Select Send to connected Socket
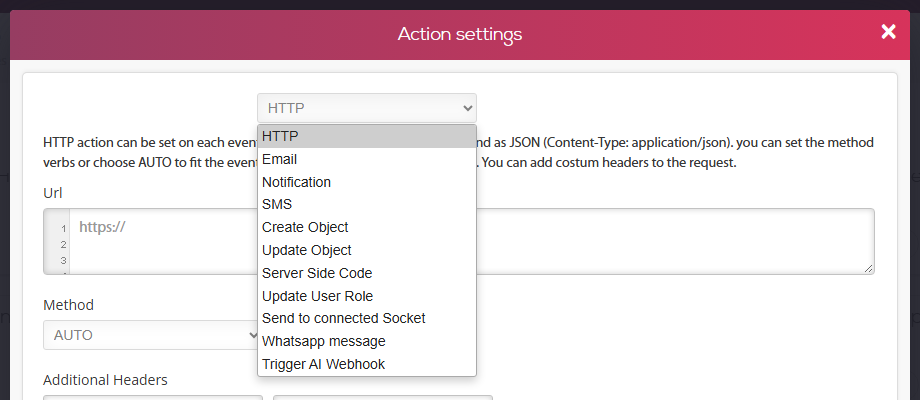The image size is (920, 400). tap(367, 318)
